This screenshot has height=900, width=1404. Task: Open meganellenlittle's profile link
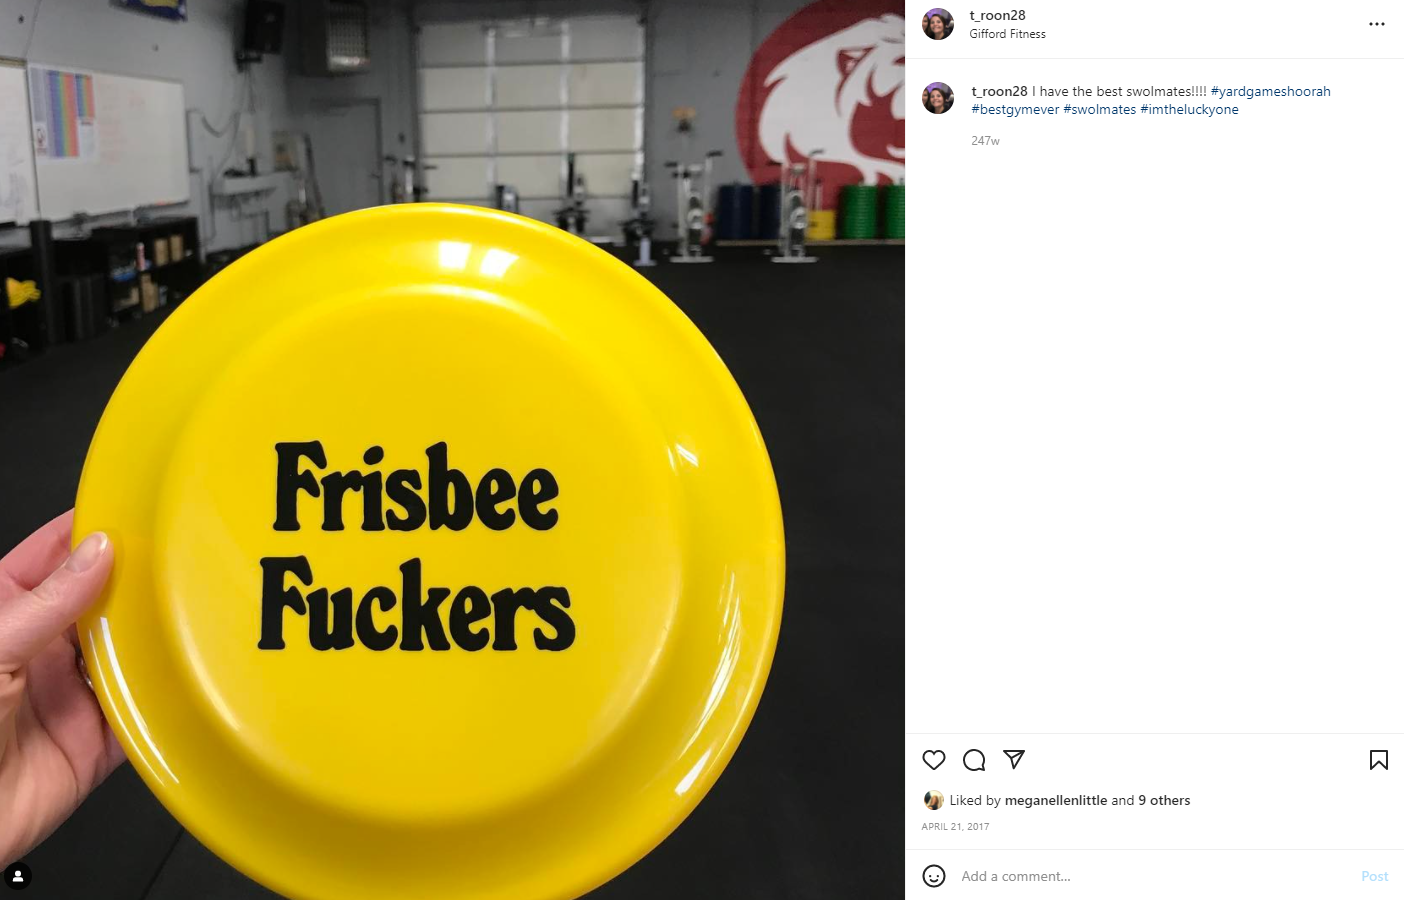point(1055,800)
